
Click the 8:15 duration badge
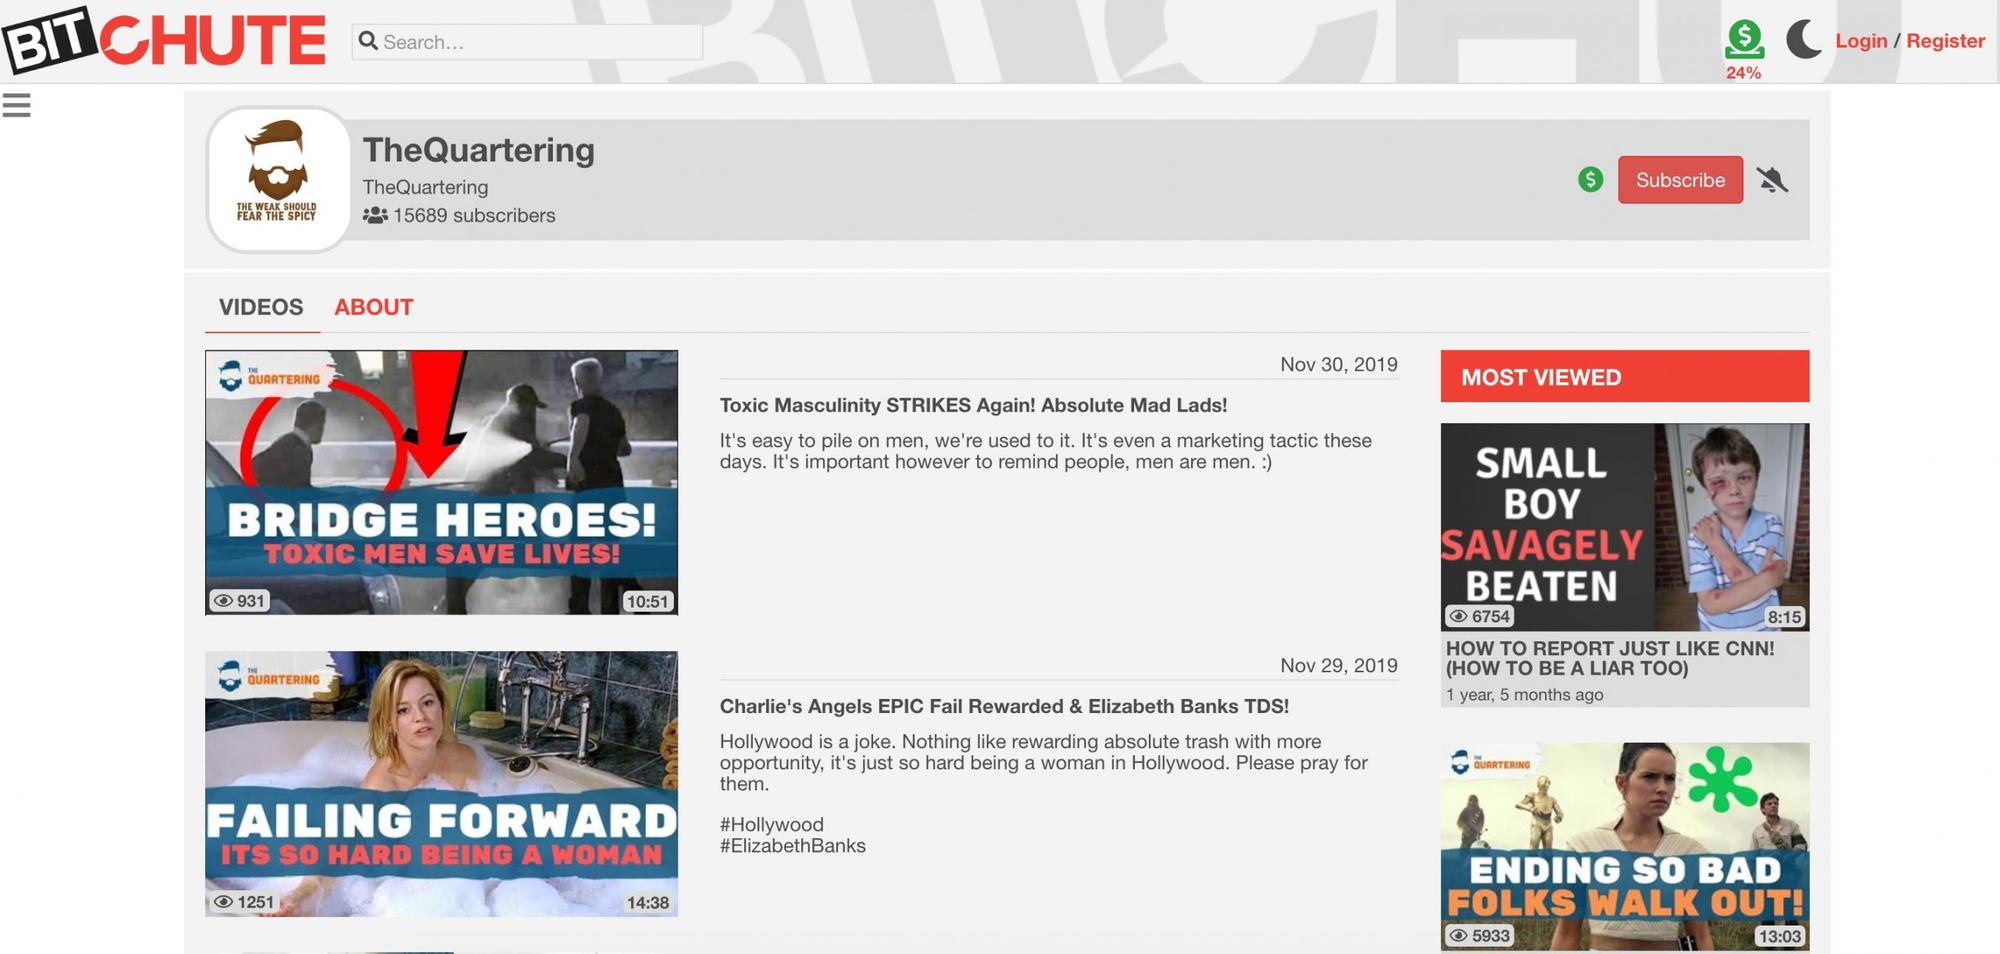(1784, 617)
